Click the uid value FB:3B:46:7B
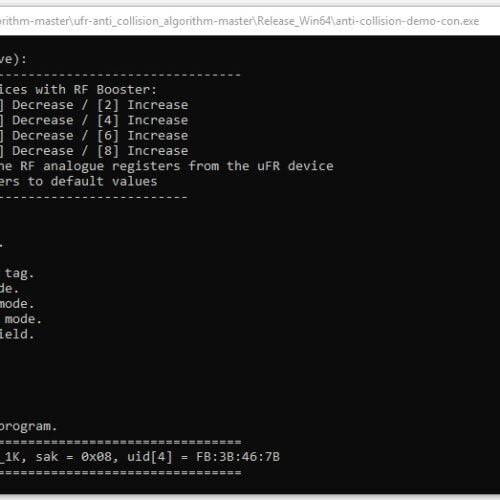500x500 pixels. [x=238, y=457]
